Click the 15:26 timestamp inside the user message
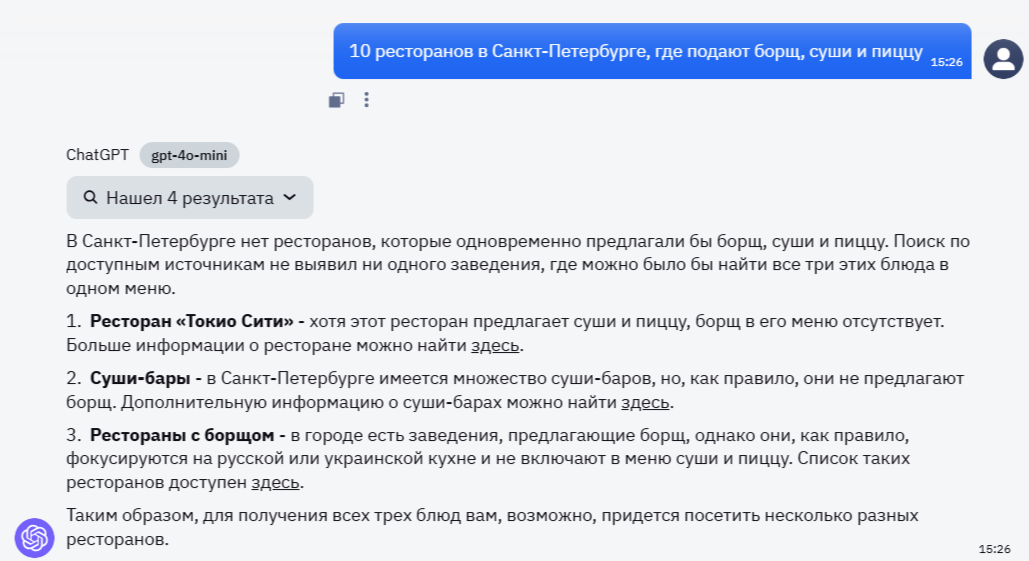1029x561 pixels. (x=946, y=62)
